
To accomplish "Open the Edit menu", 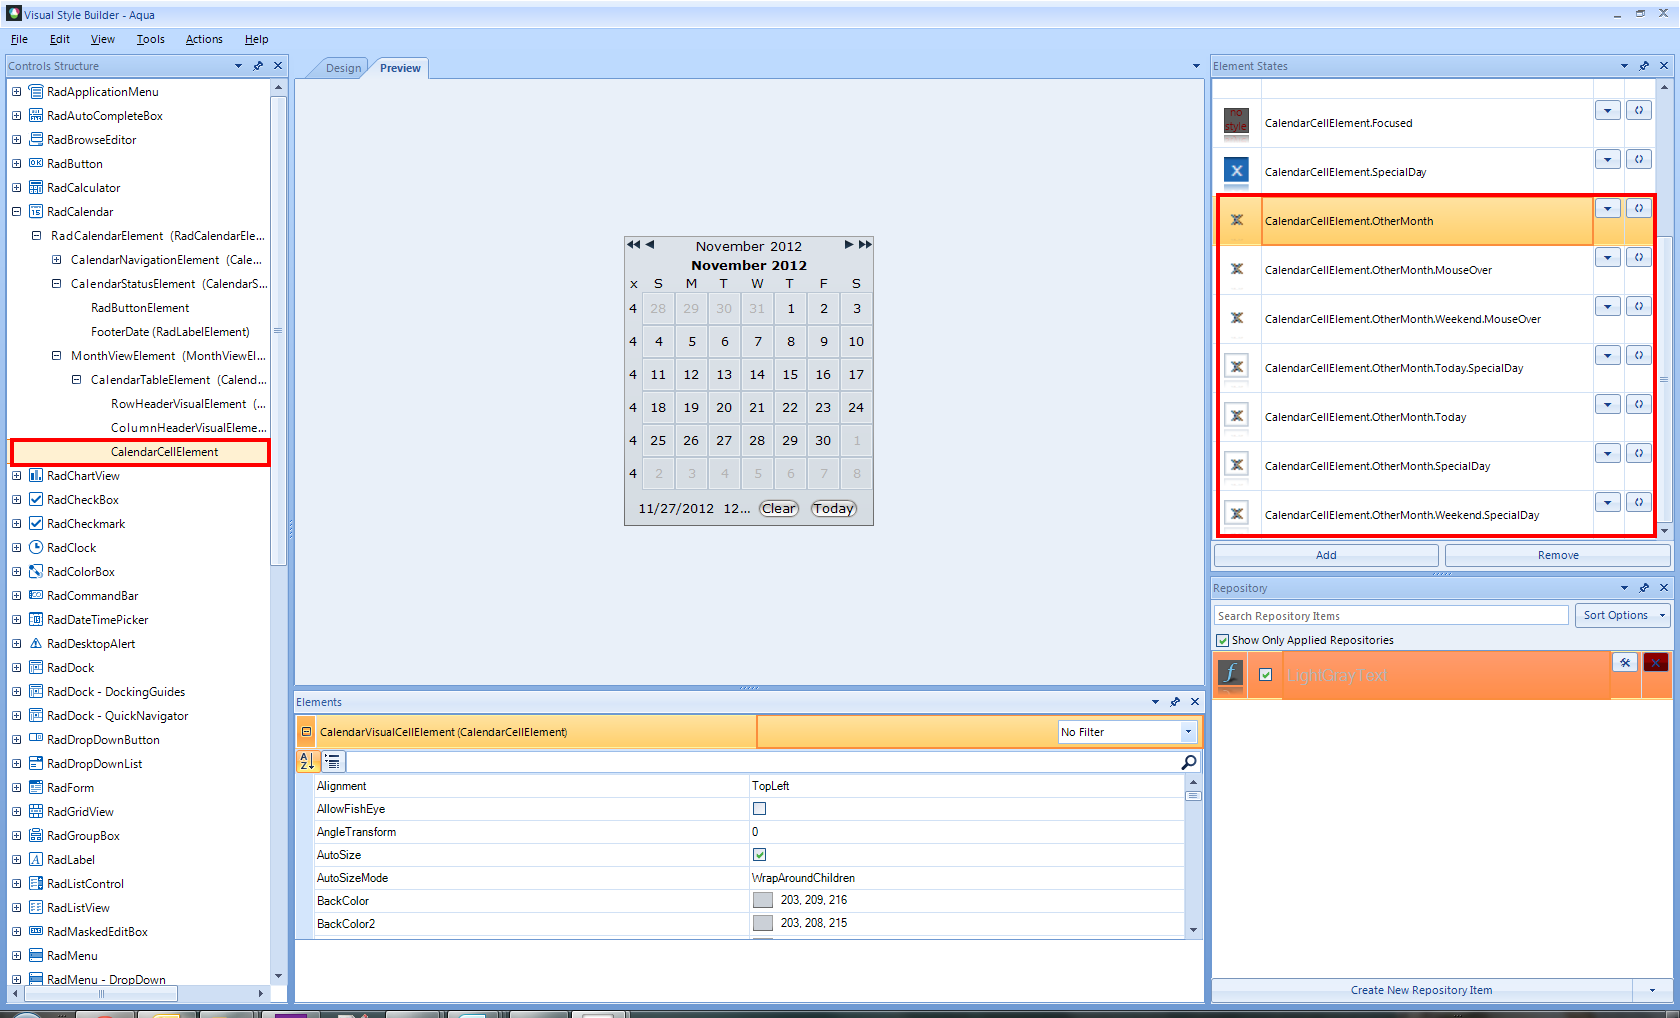I will pyautogui.click(x=60, y=39).
